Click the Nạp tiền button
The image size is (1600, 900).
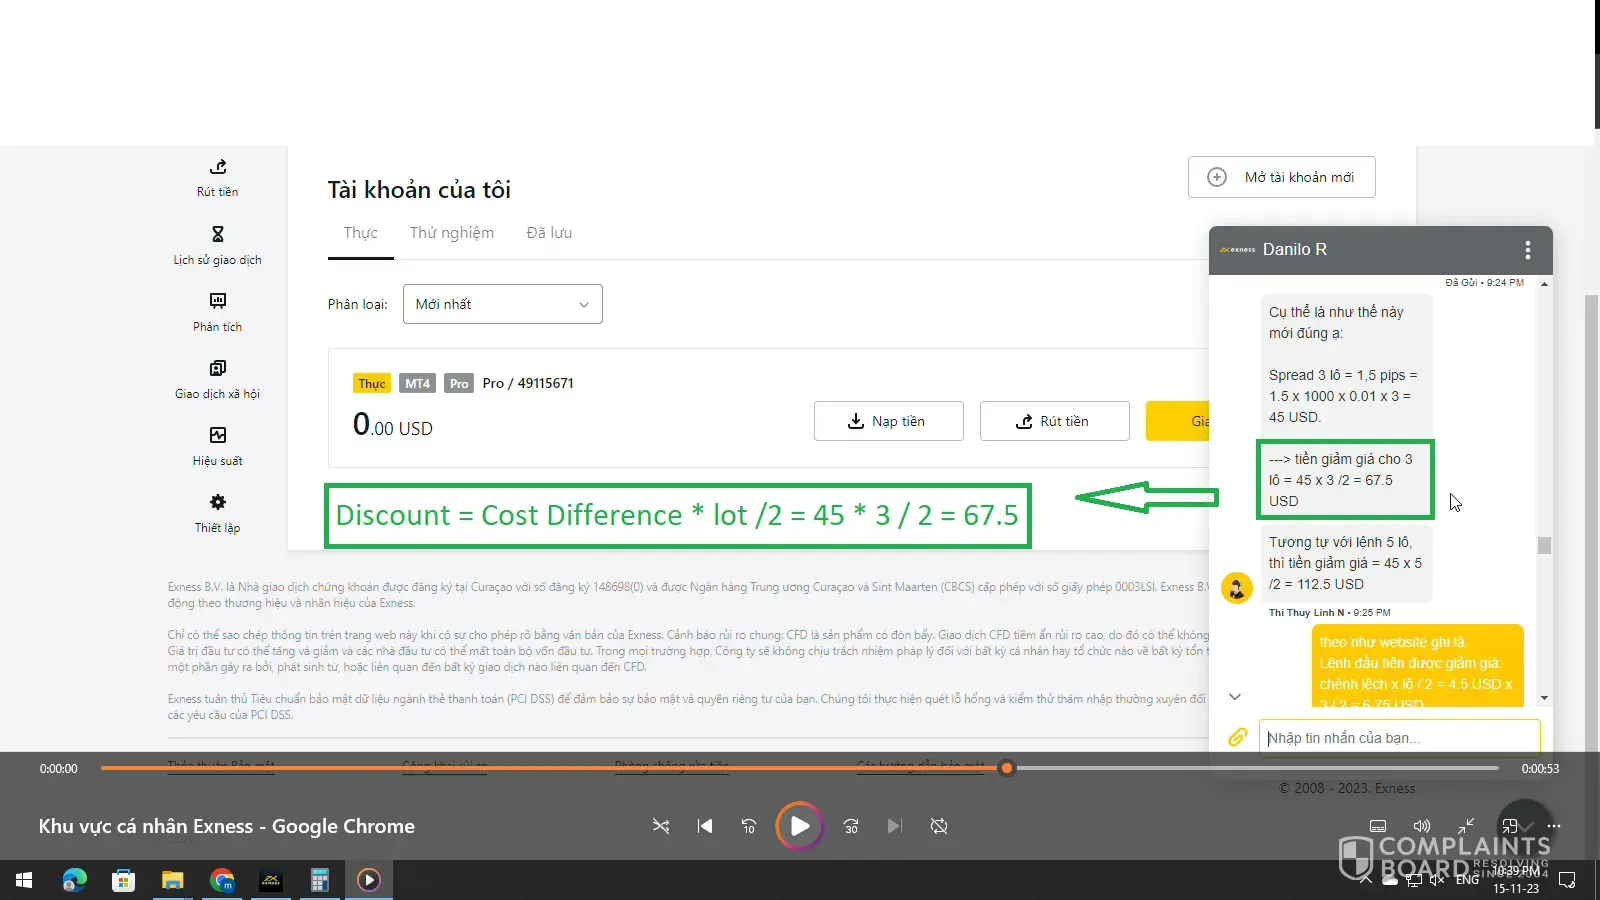tap(888, 421)
